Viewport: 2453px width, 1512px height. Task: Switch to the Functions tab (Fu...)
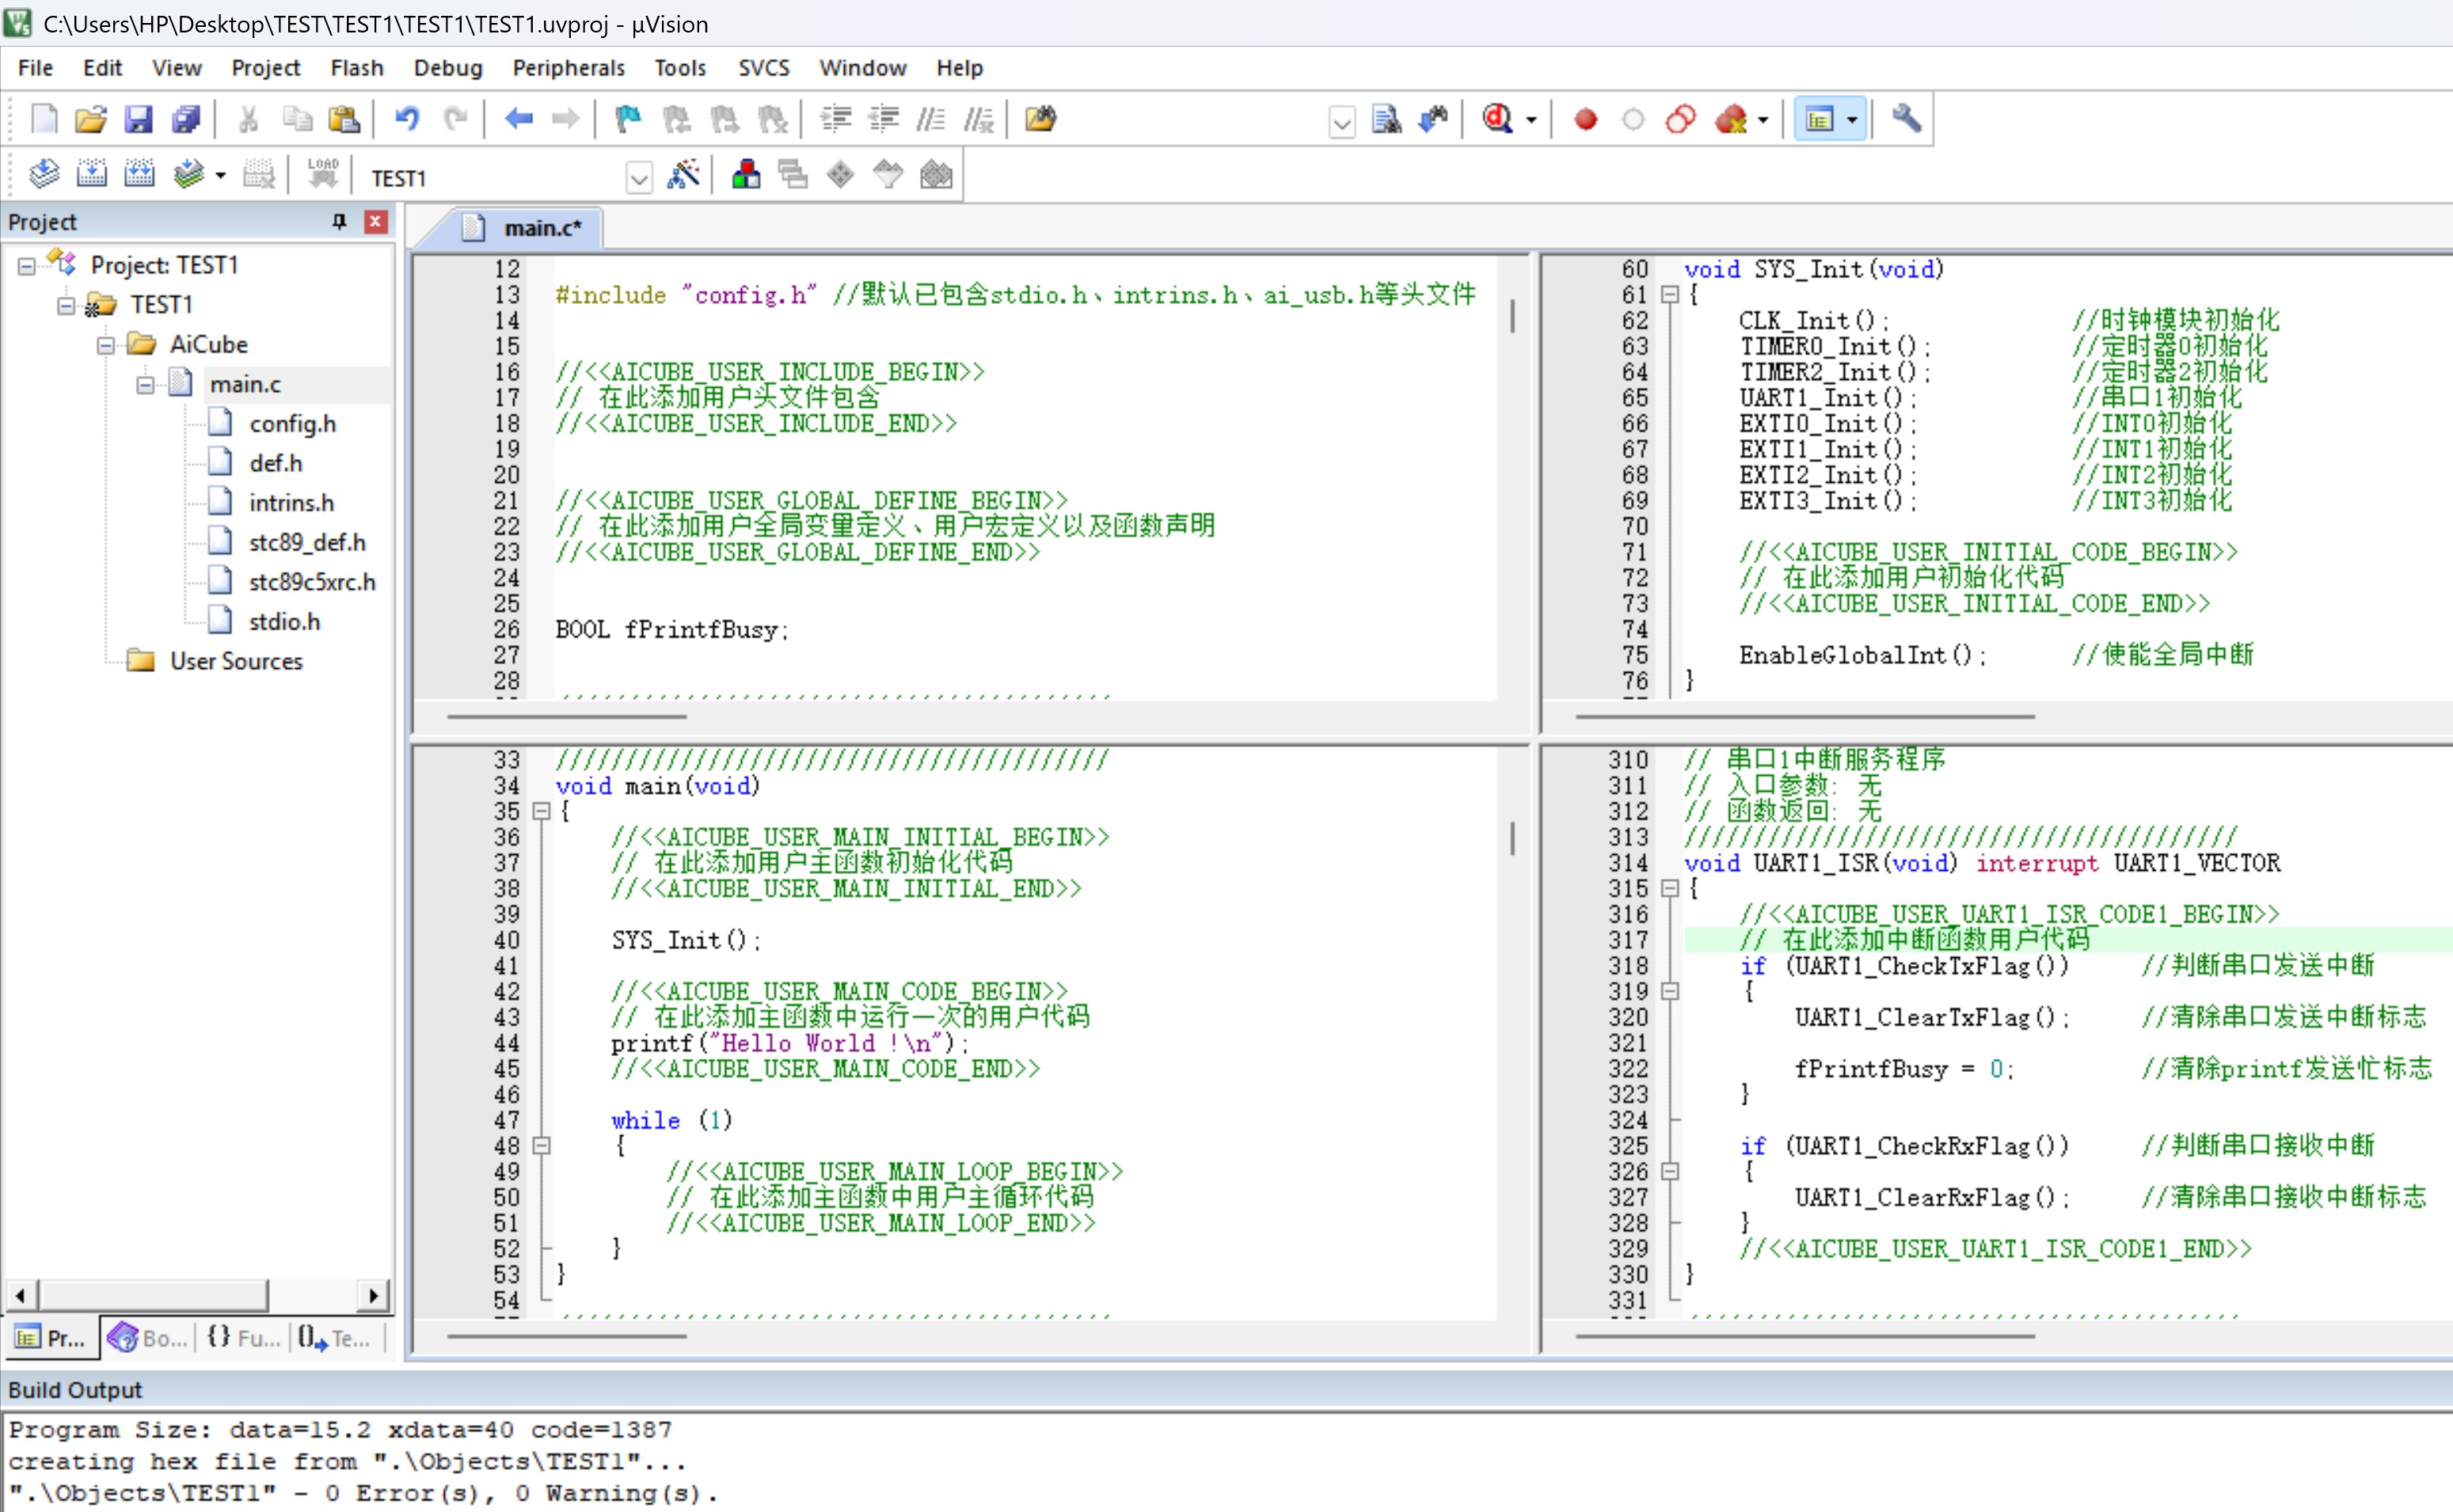coord(243,1338)
